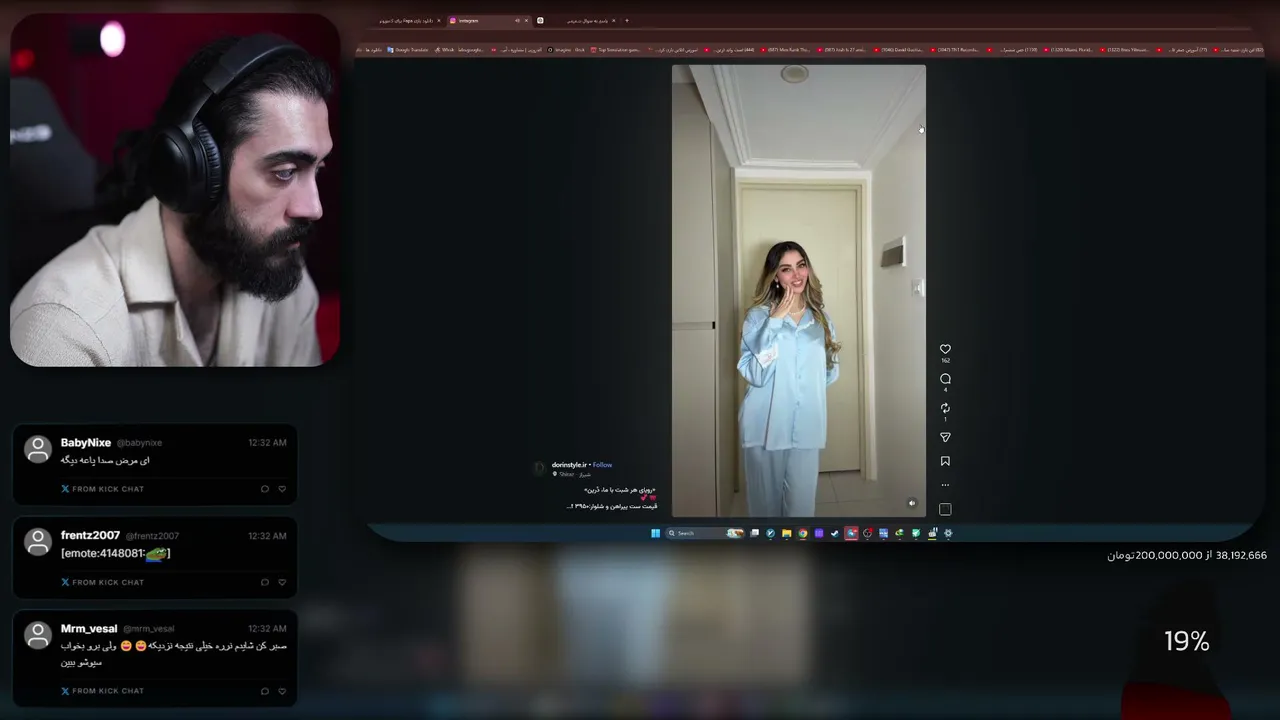Close the Instagram browser tab
Image resolution: width=1280 pixels, height=720 pixels.
[526, 20]
